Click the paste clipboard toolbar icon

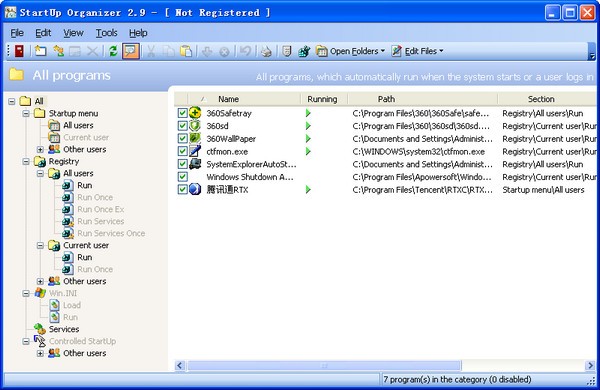[186, 51]
